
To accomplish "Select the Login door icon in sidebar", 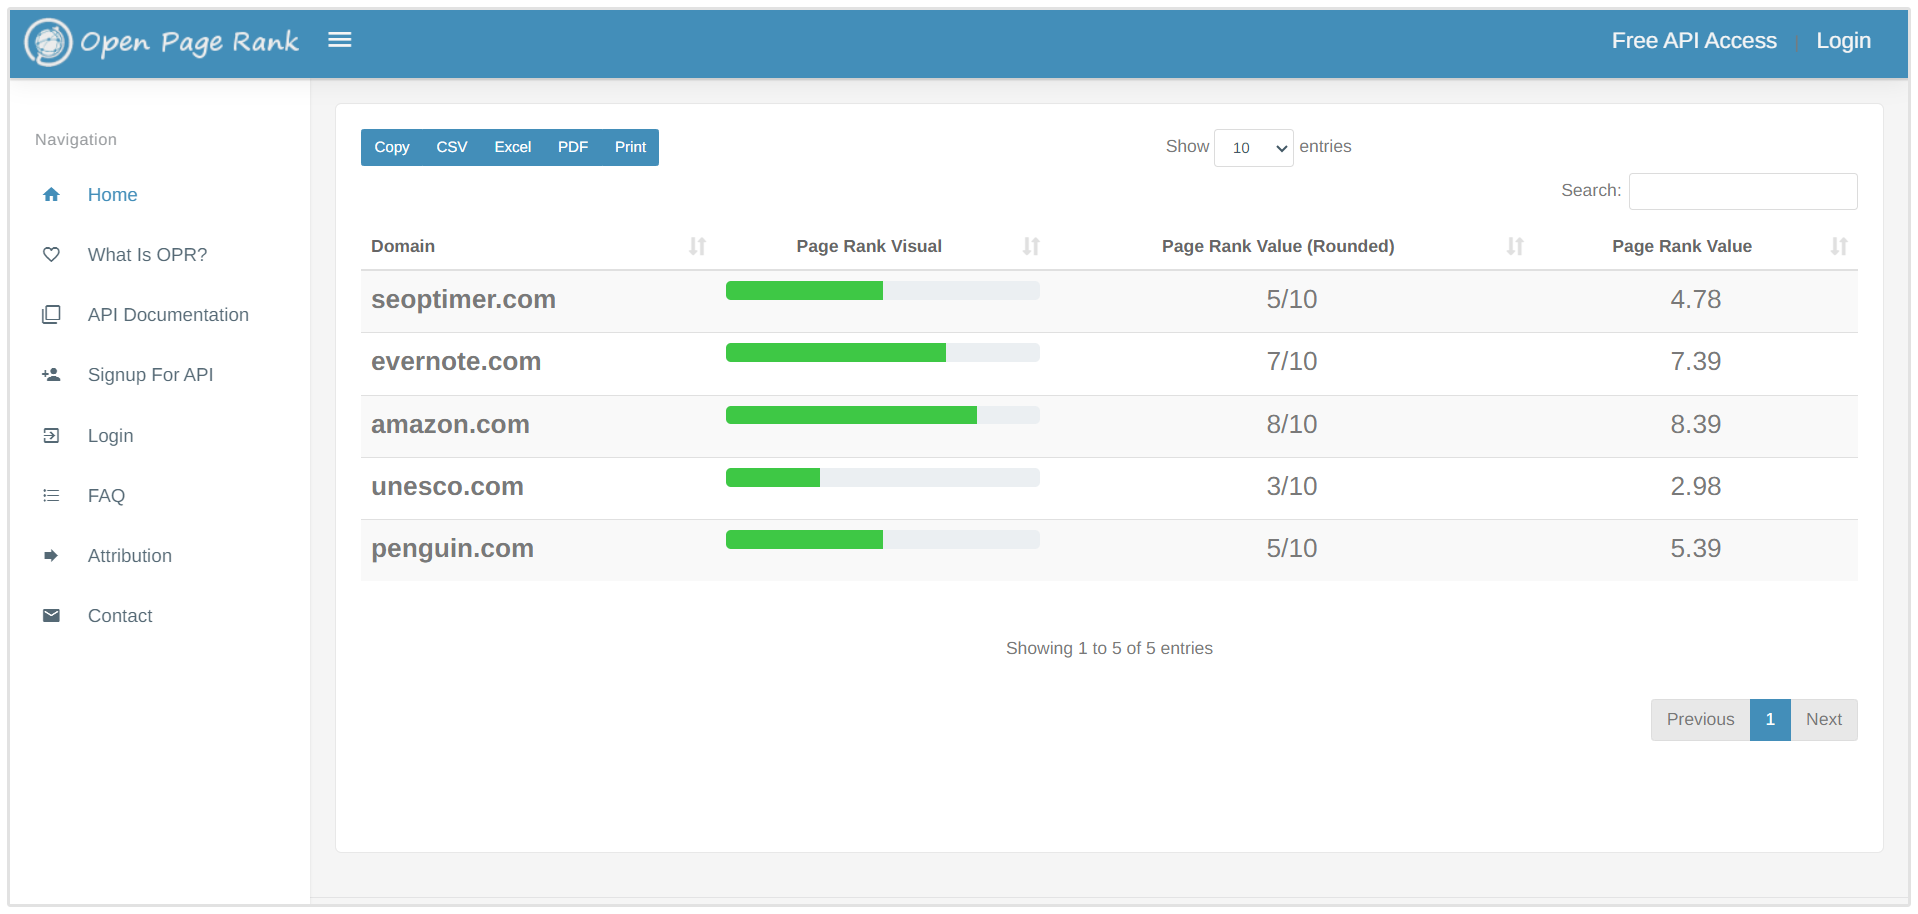I will (51, 435).
